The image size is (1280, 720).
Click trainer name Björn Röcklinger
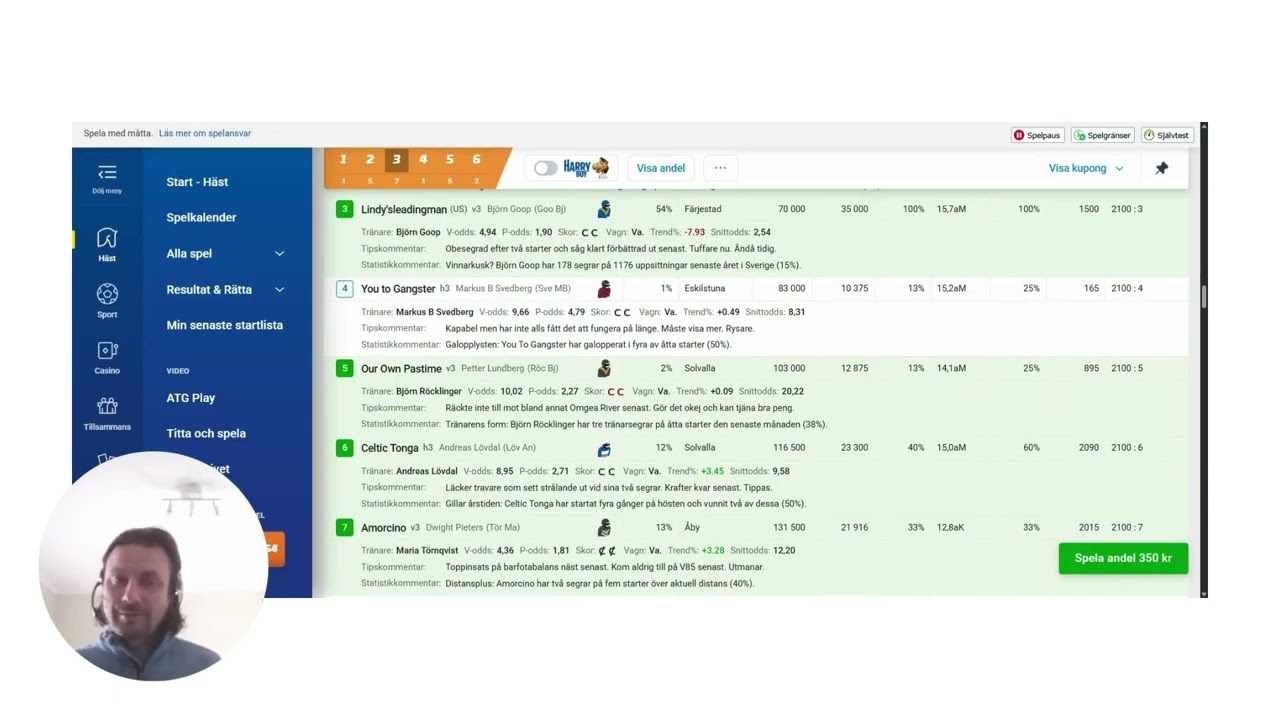coord(429,391)
